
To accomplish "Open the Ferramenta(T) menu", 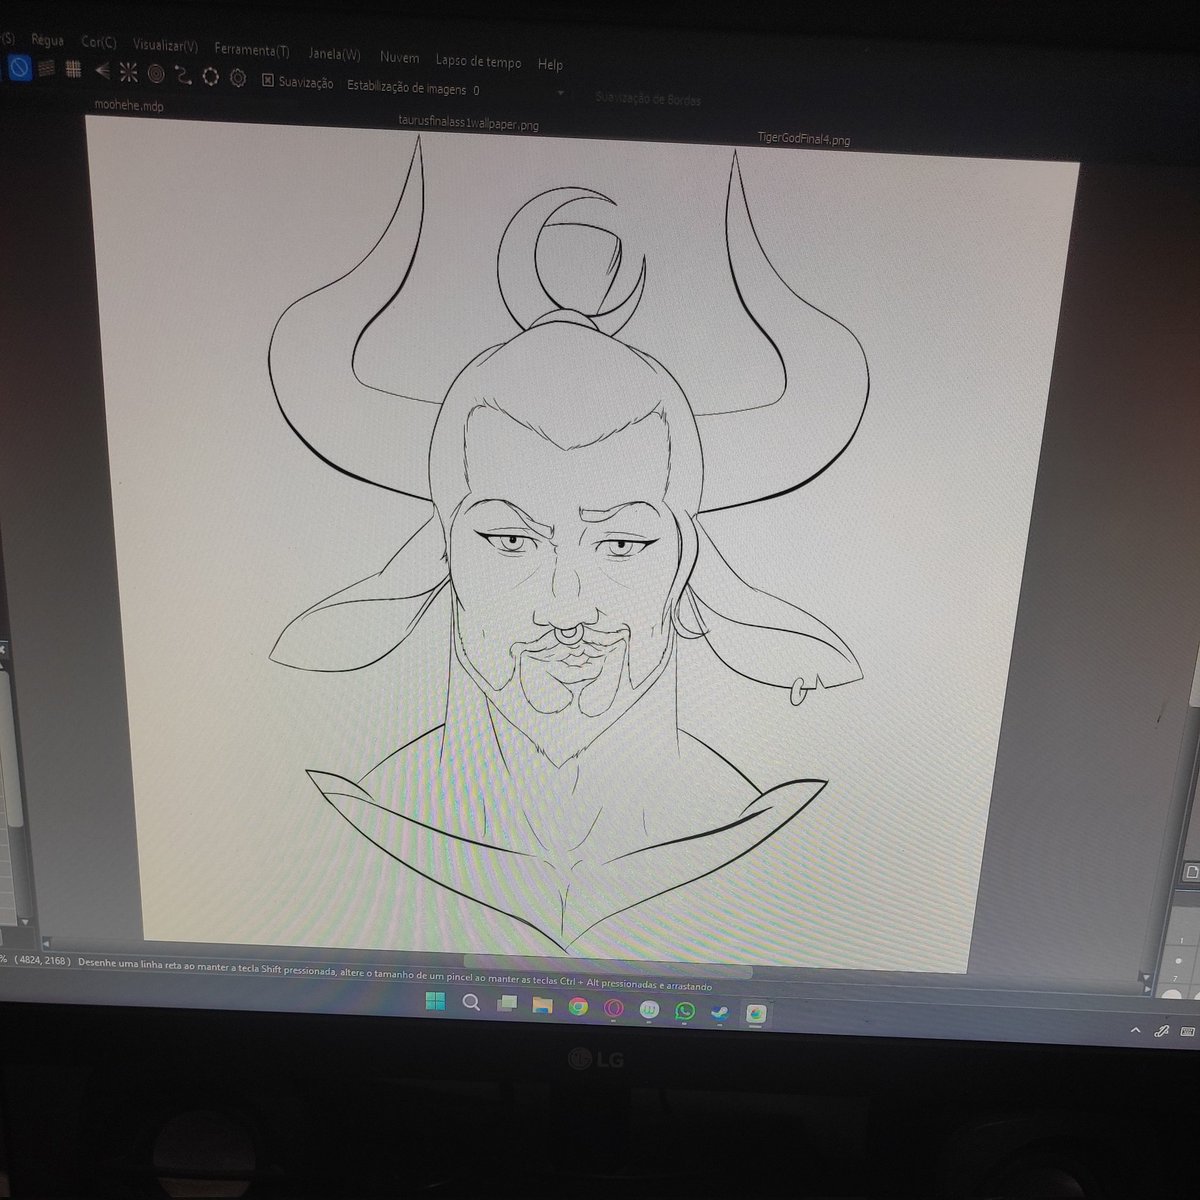I will tap(252, 50).
